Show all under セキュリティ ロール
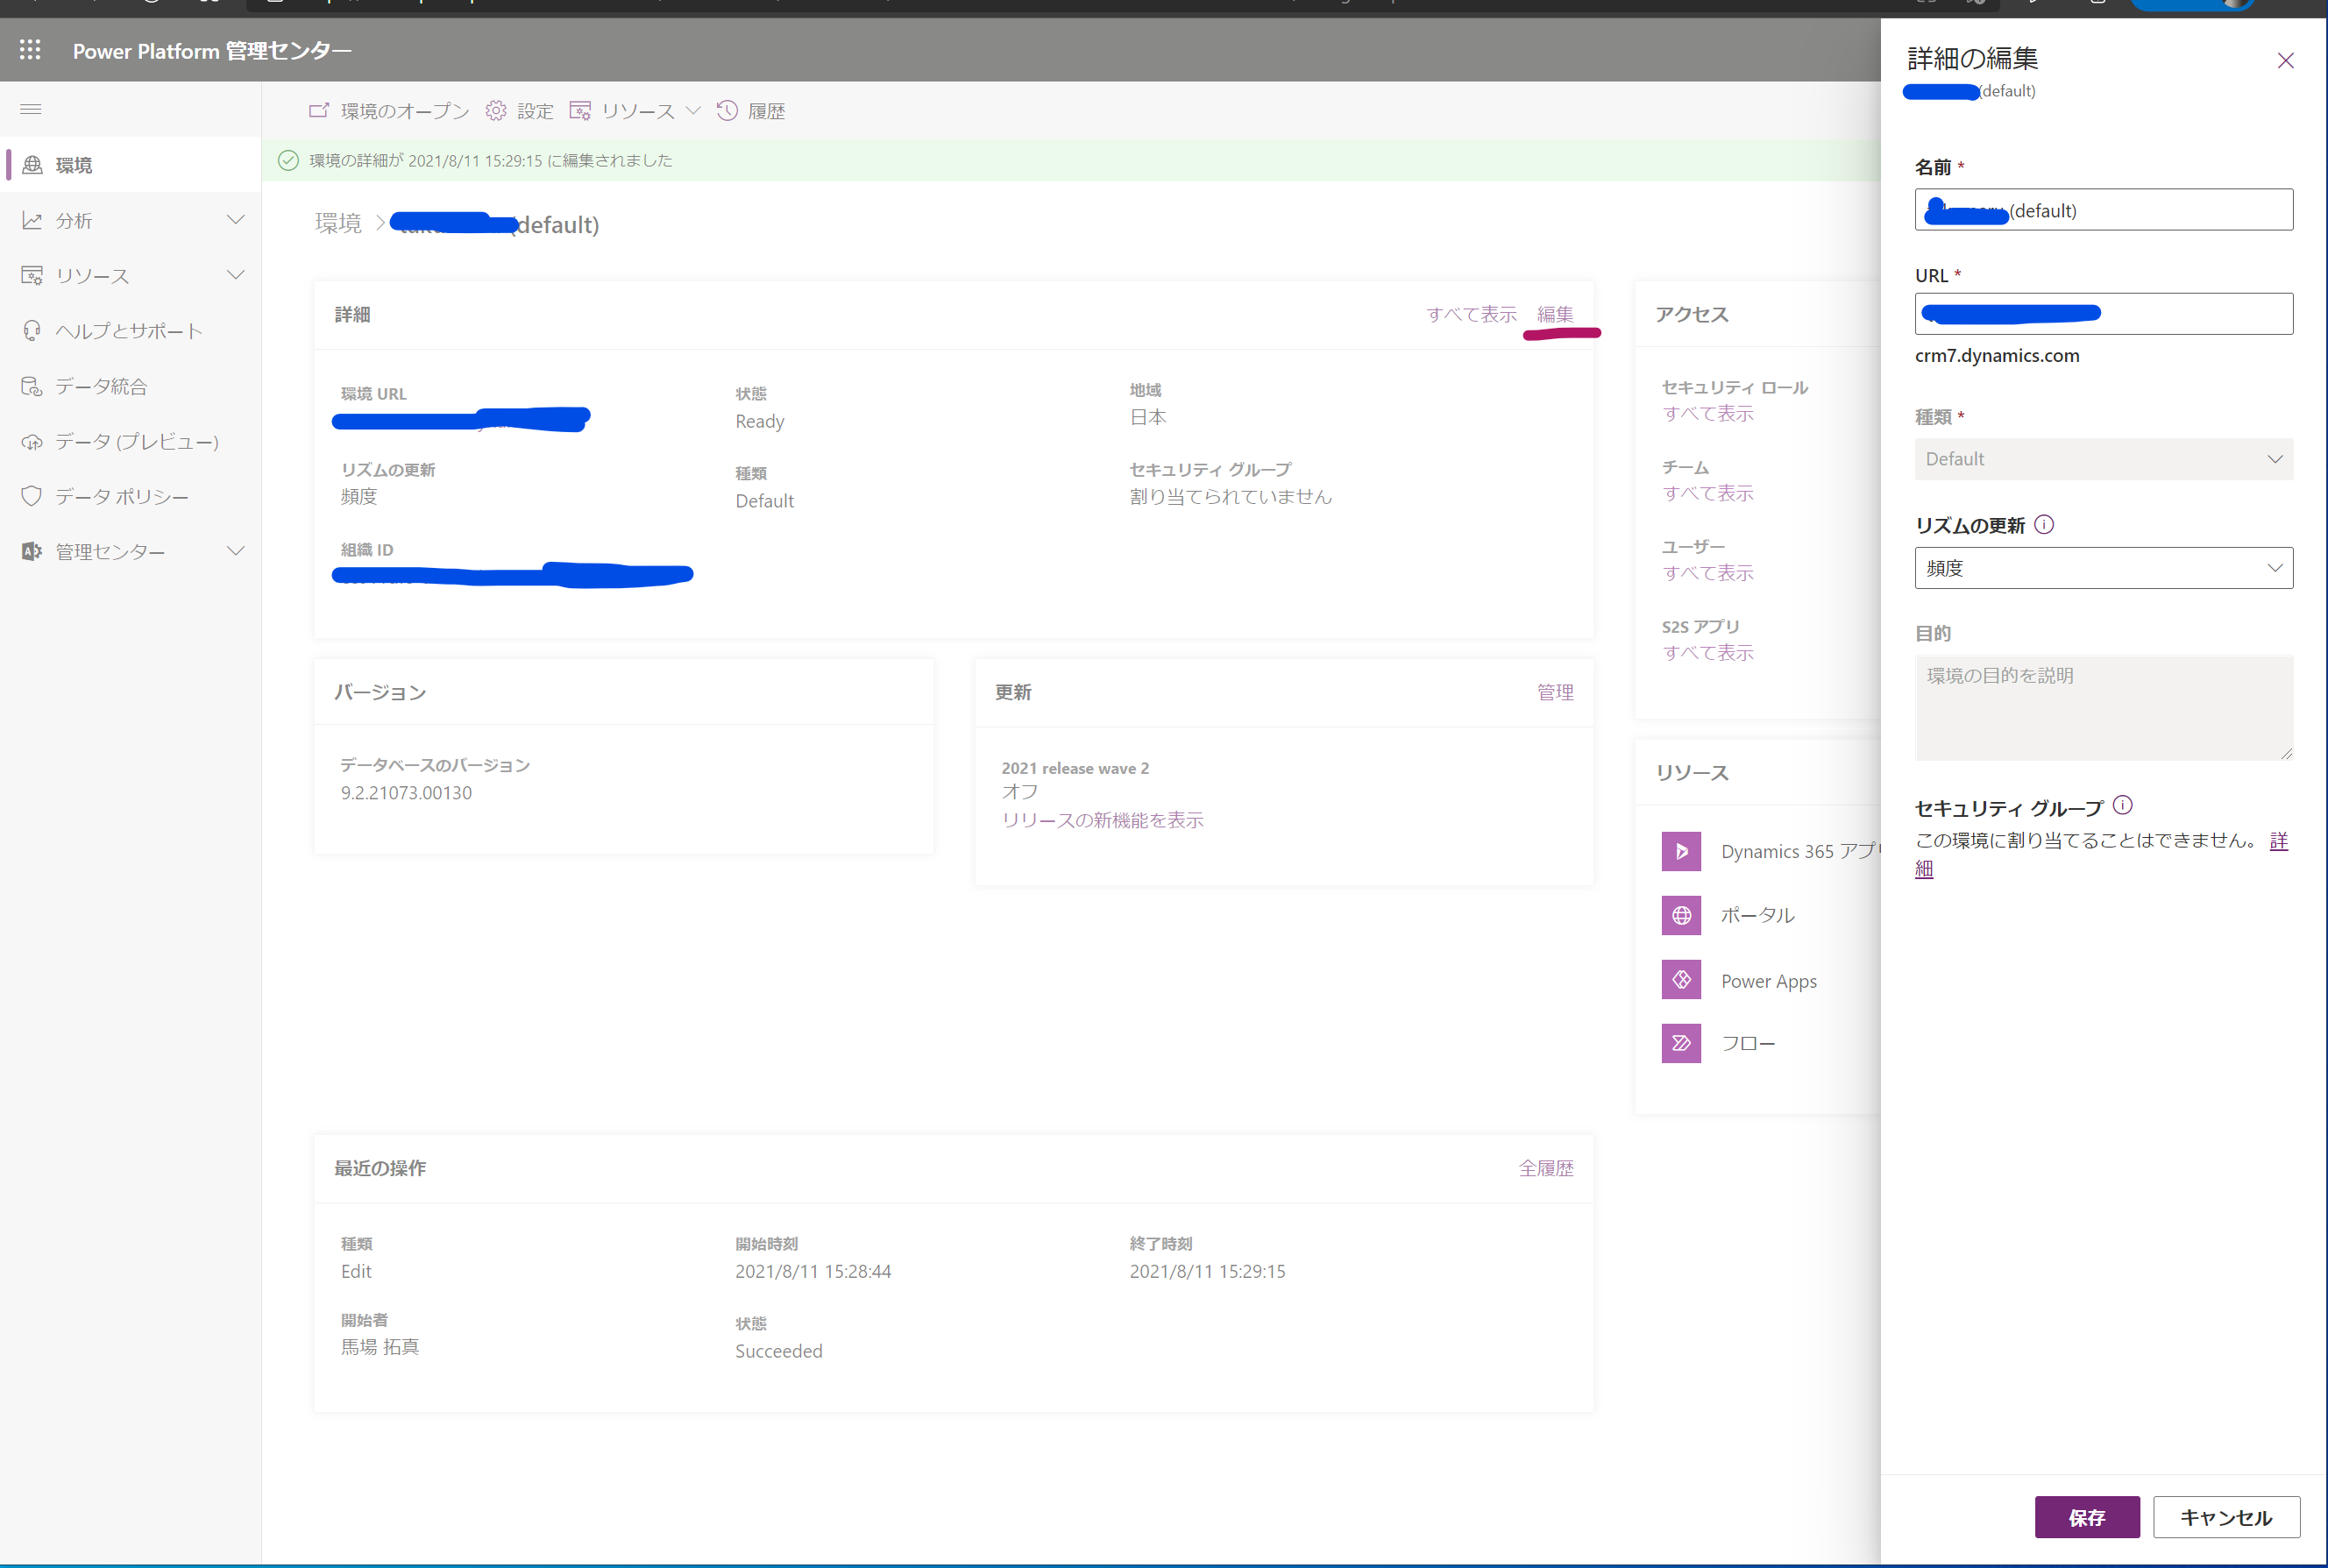Screen dimensions: 2328x1568 click(1708, 413)
